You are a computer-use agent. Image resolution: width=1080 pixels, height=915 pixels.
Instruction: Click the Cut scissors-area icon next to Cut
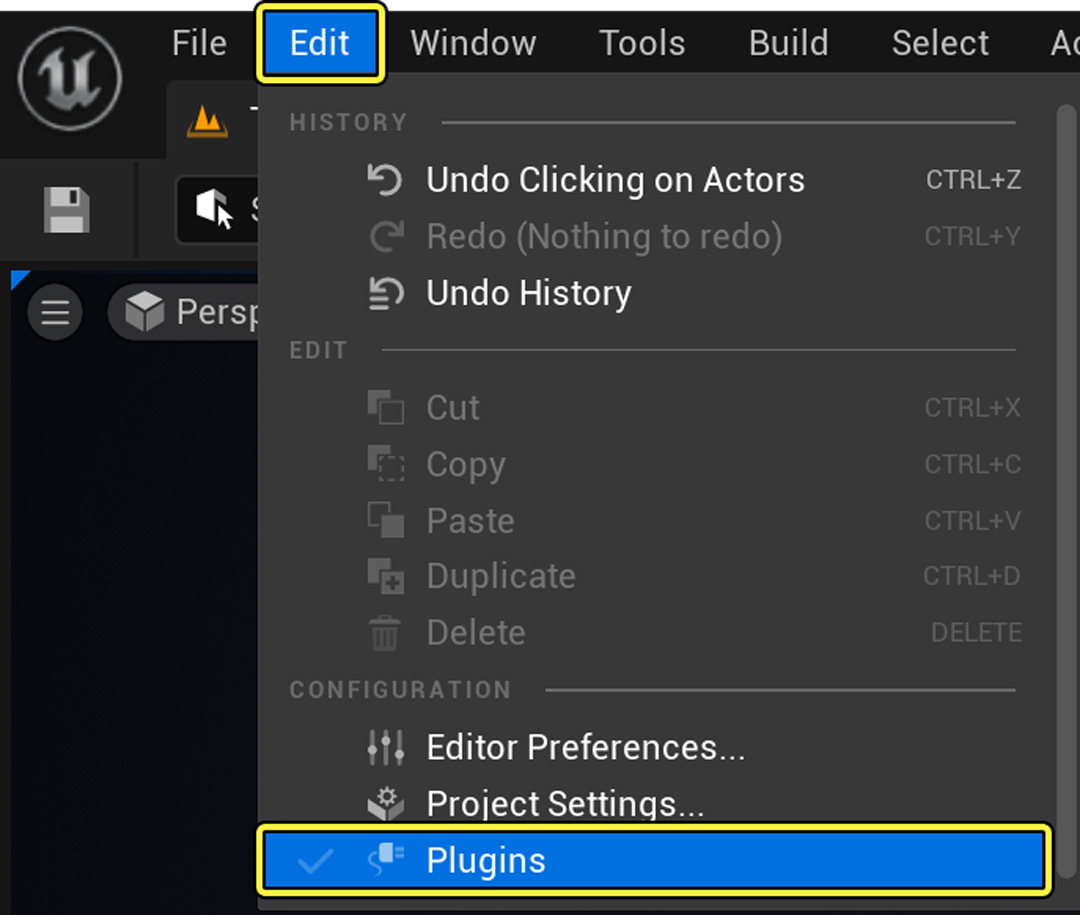point(386,407)
